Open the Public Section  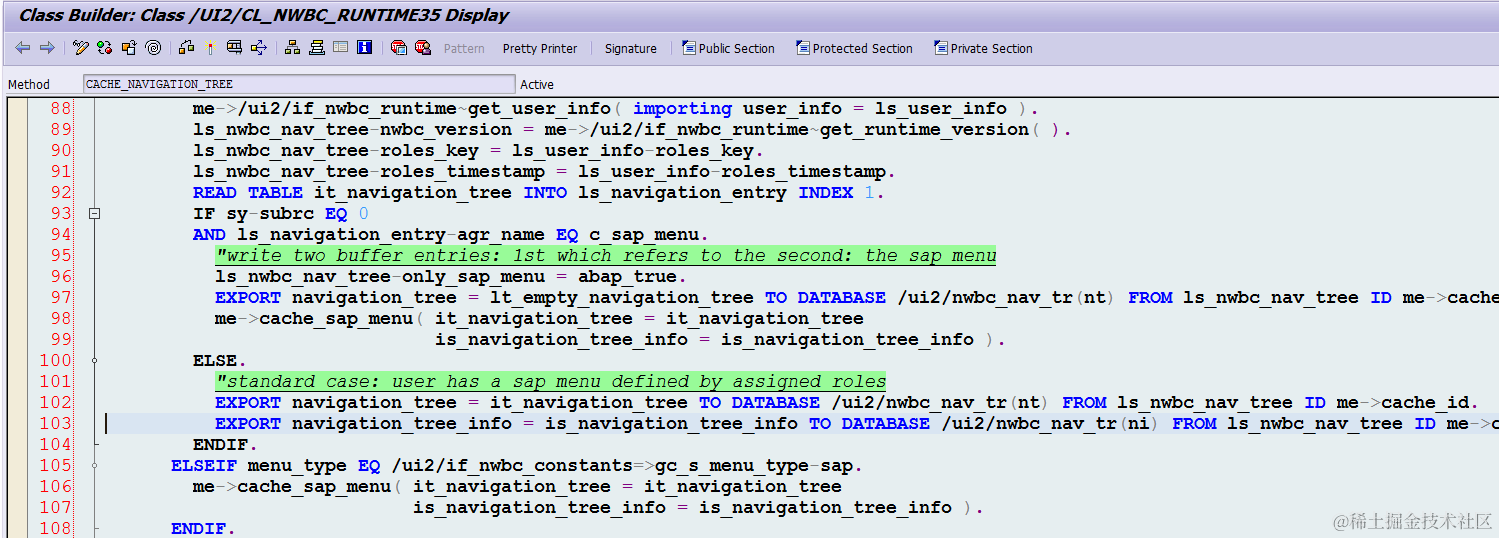click(x=728, y=48)
